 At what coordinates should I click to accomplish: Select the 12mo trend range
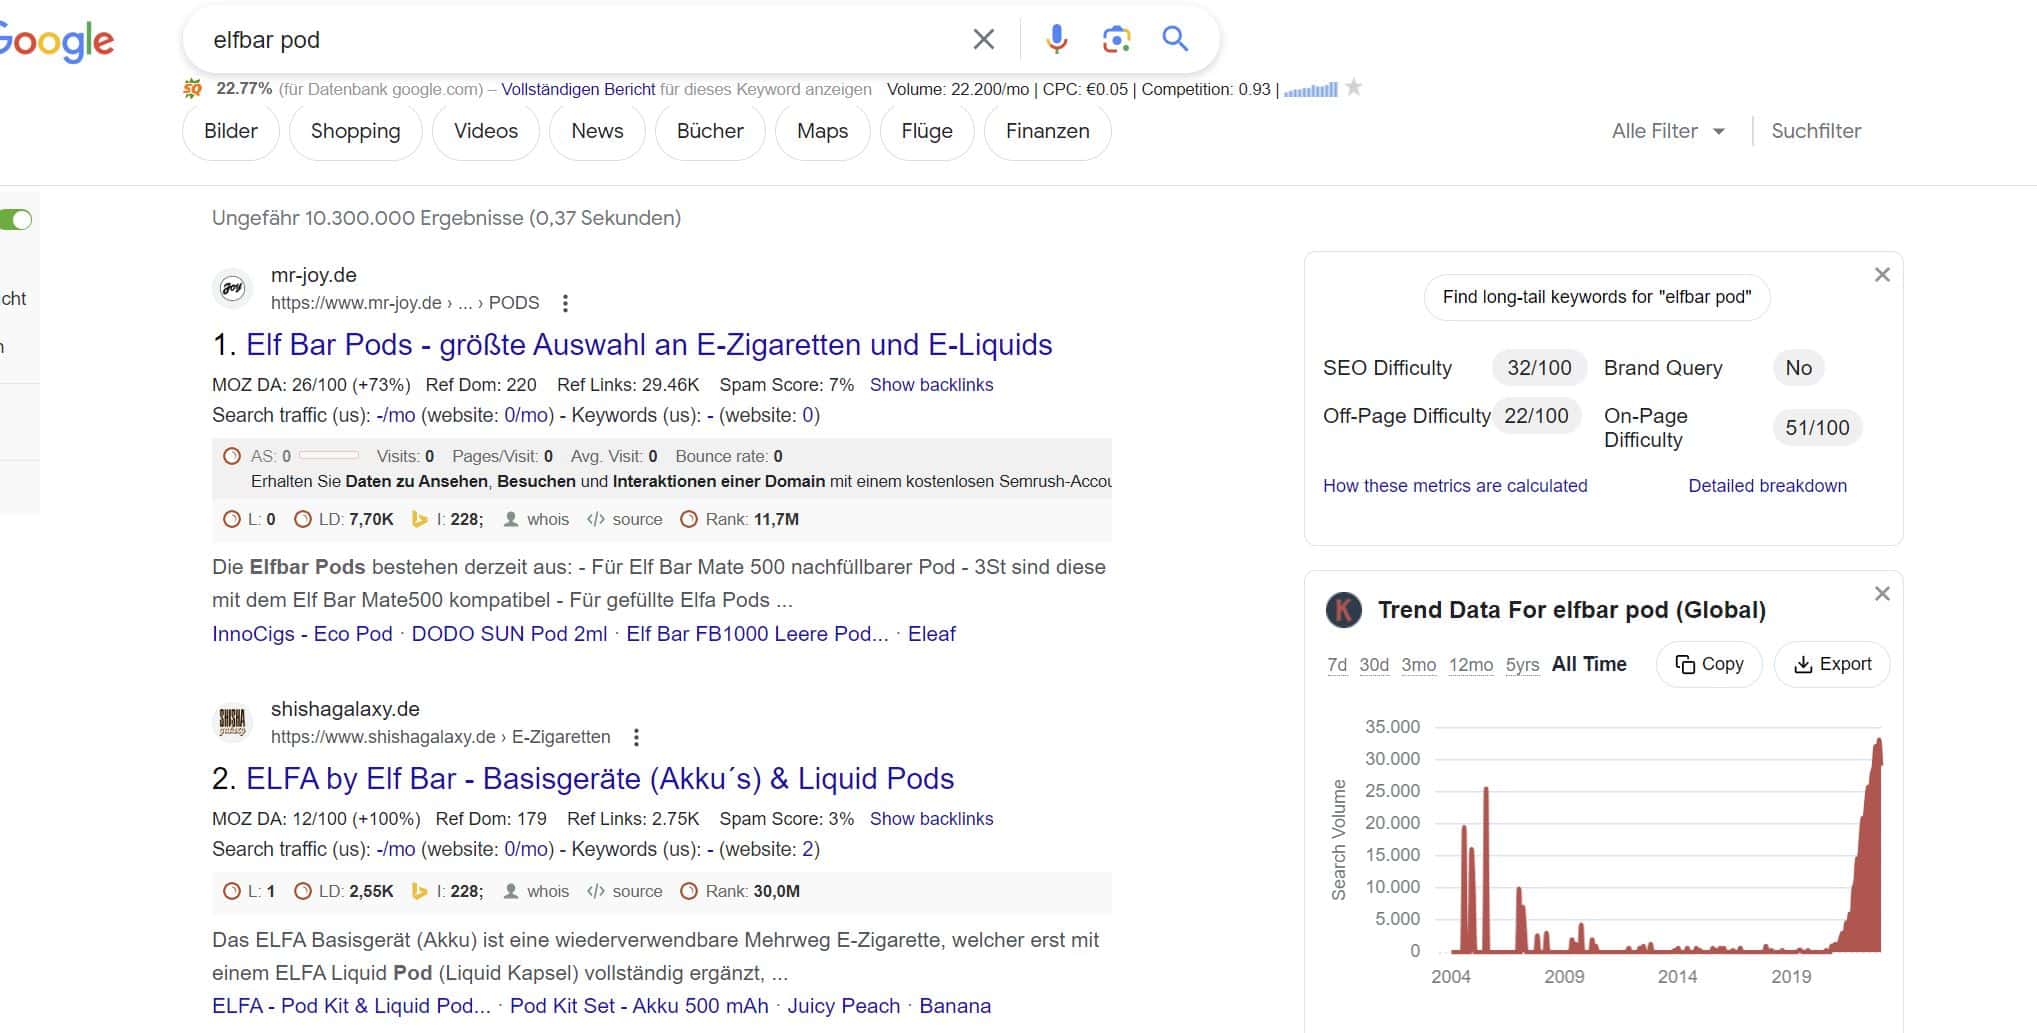click(x=1471, y=665)
